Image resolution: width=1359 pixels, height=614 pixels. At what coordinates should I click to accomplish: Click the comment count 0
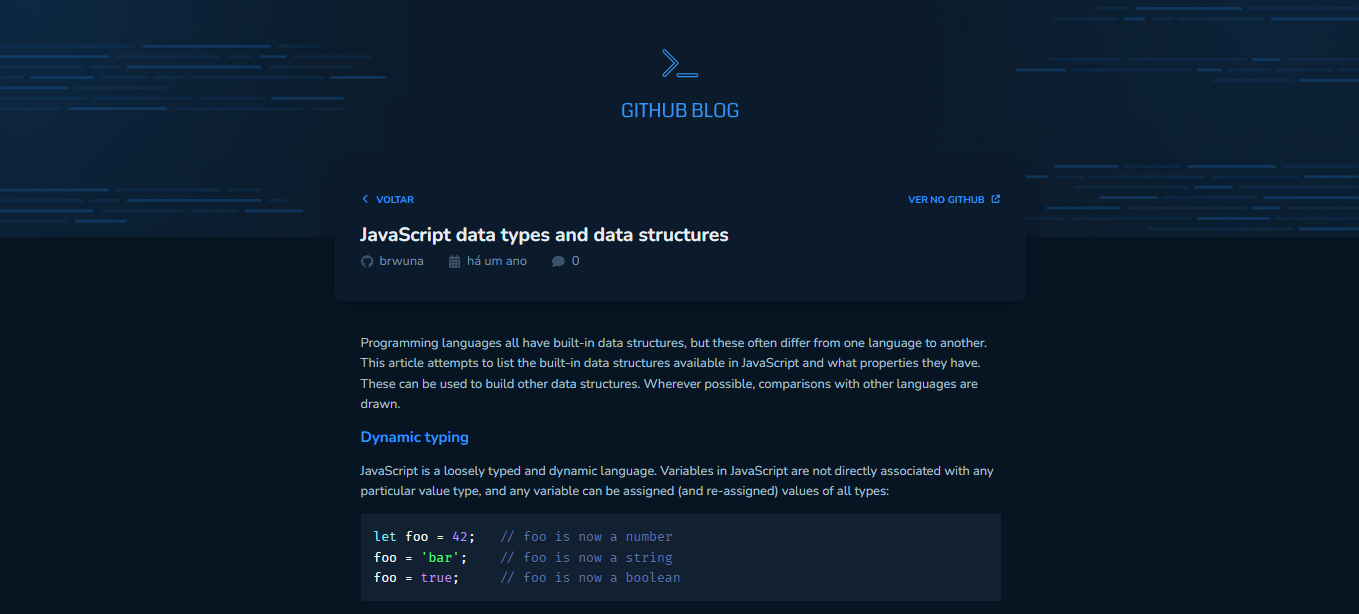575,261
